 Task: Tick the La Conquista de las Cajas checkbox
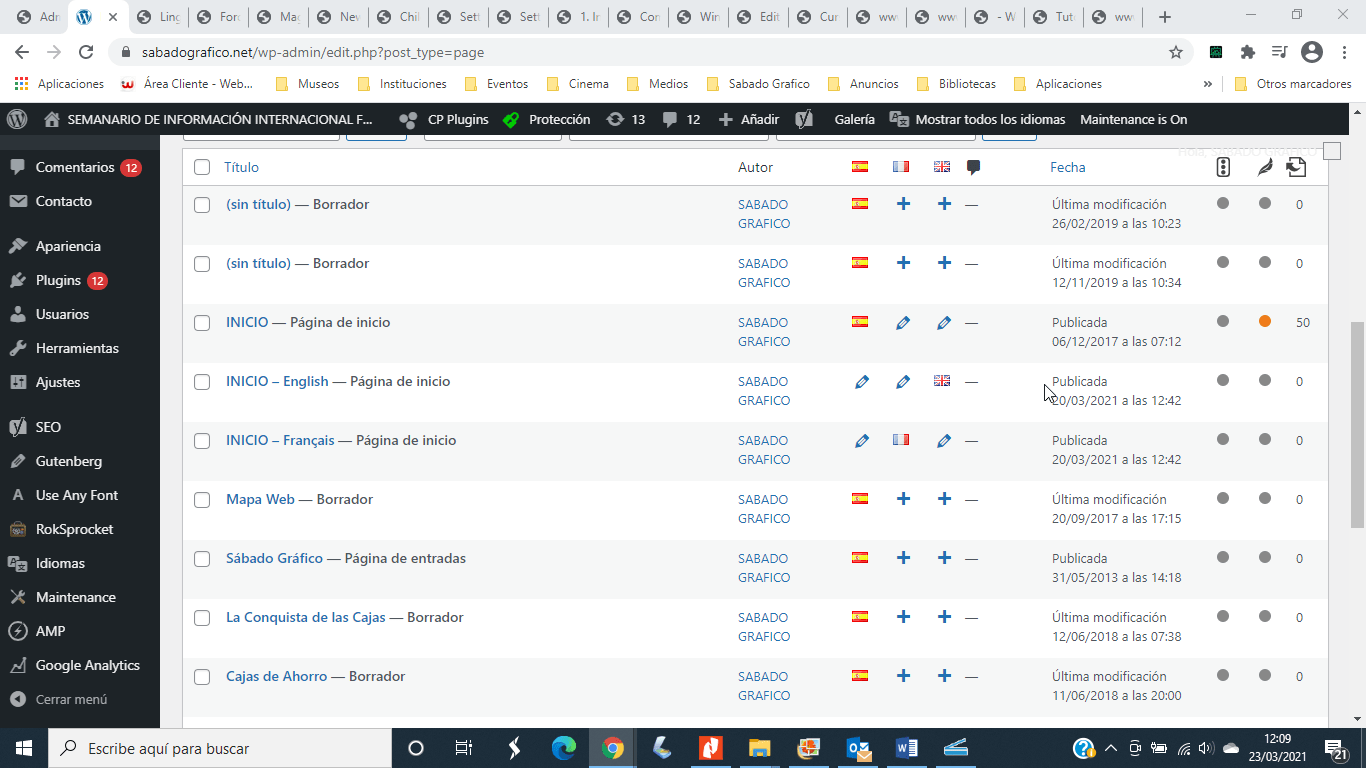(x=202, y=618)
